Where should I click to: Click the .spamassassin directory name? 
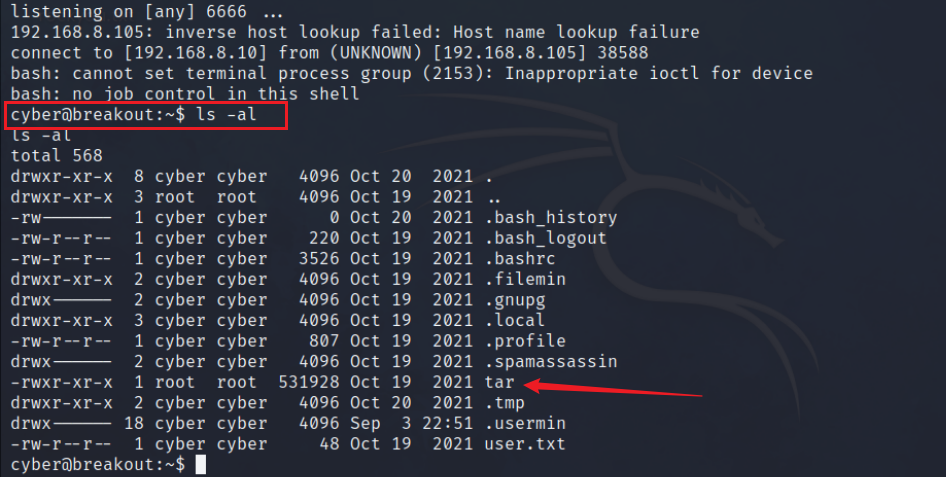tap(551, 361)
